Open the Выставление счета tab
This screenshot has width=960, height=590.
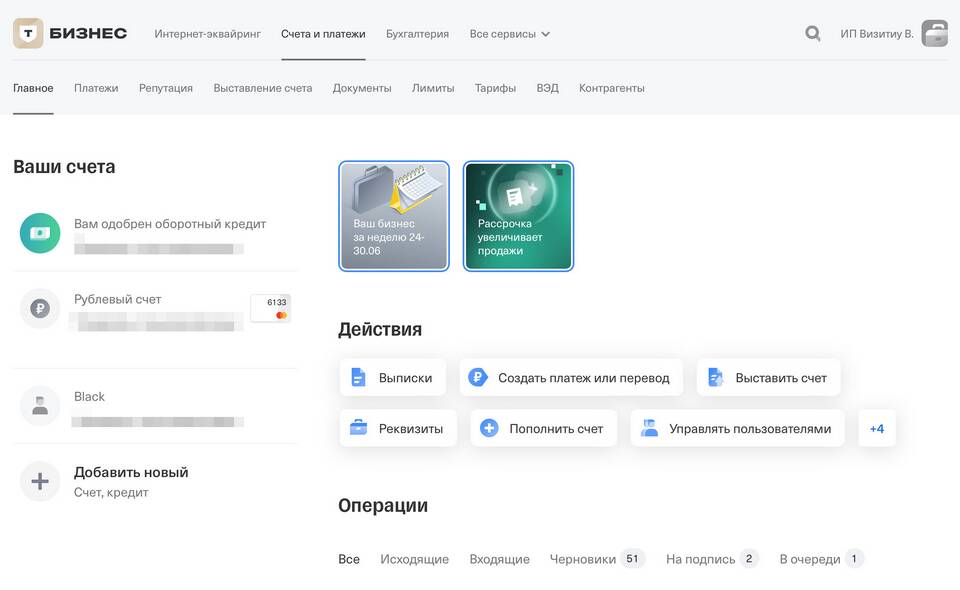[x=263, y=88]
